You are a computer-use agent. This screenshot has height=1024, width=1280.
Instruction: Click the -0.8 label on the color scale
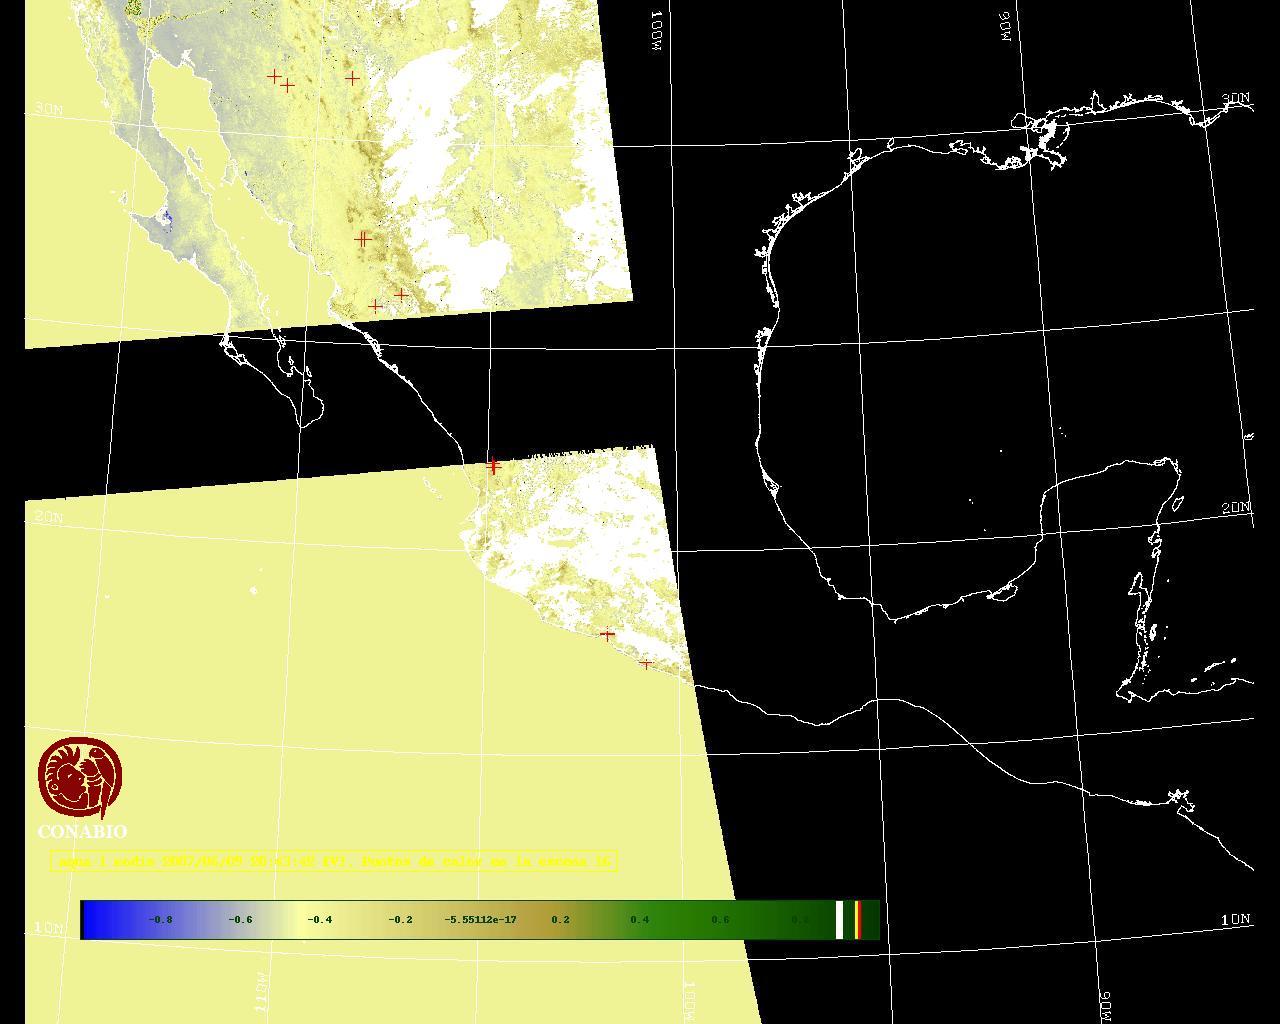(x=160, y=920)
